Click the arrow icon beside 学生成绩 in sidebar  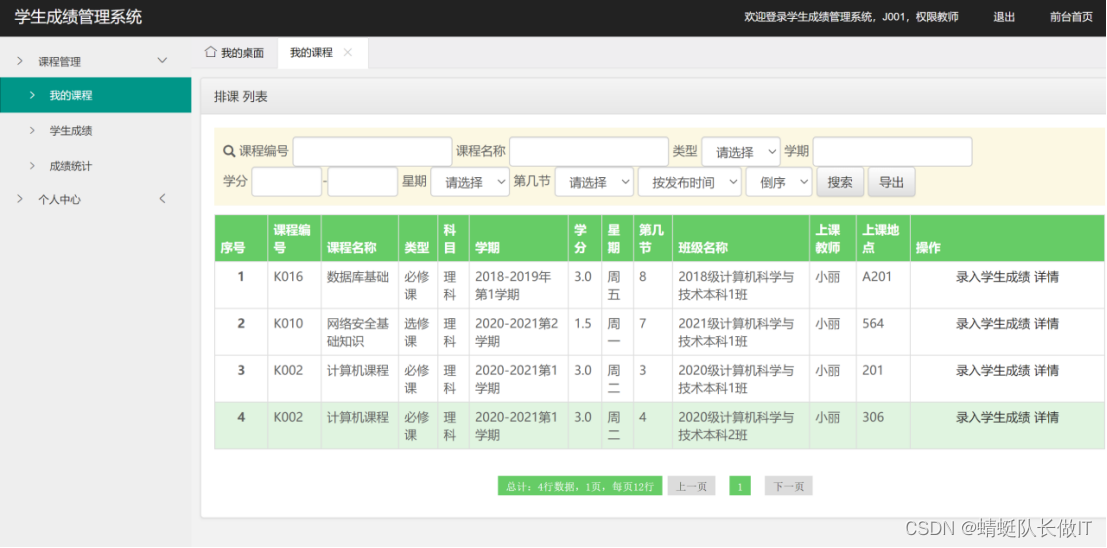pyautogui.click(x=32, y=131)
